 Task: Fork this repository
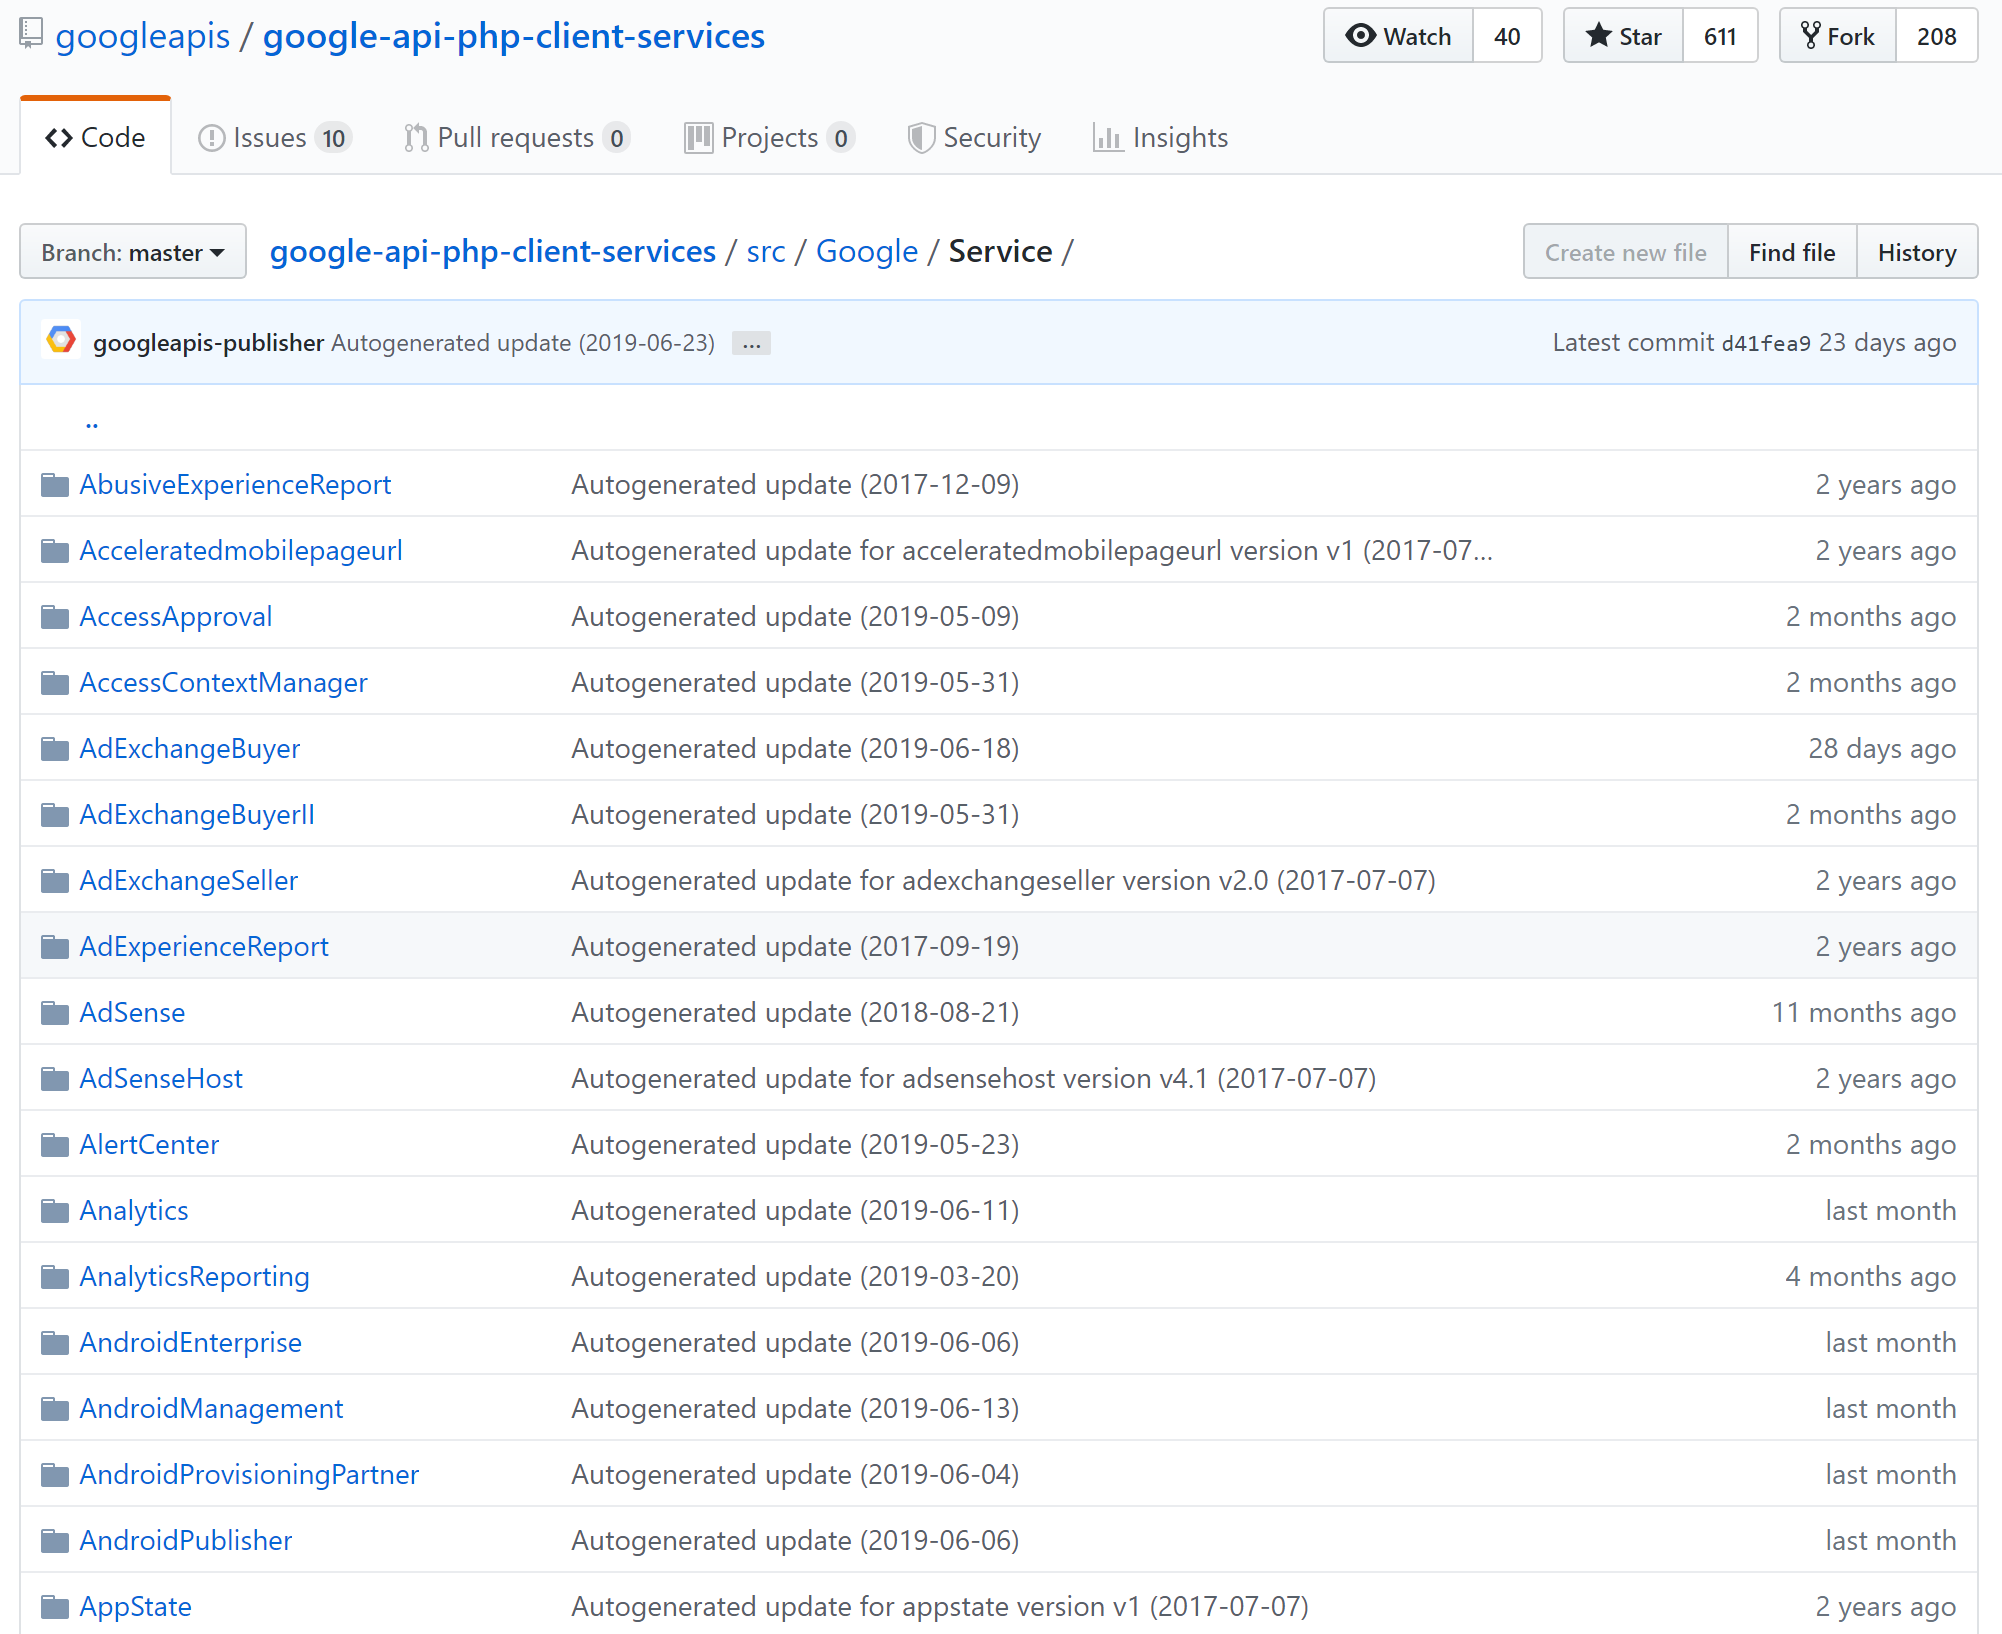click(x=1837, y=36)
